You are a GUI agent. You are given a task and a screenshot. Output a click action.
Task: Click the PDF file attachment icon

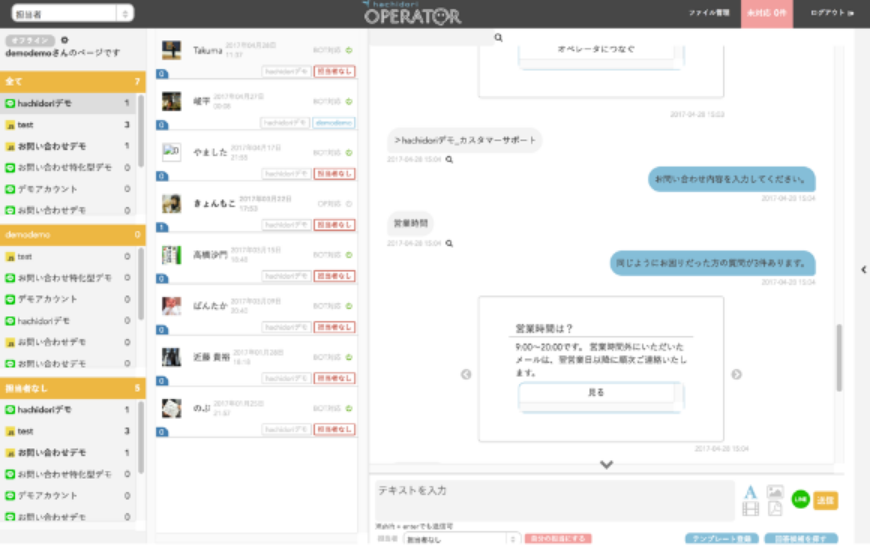pyautogui.click(x=775, y=509)
